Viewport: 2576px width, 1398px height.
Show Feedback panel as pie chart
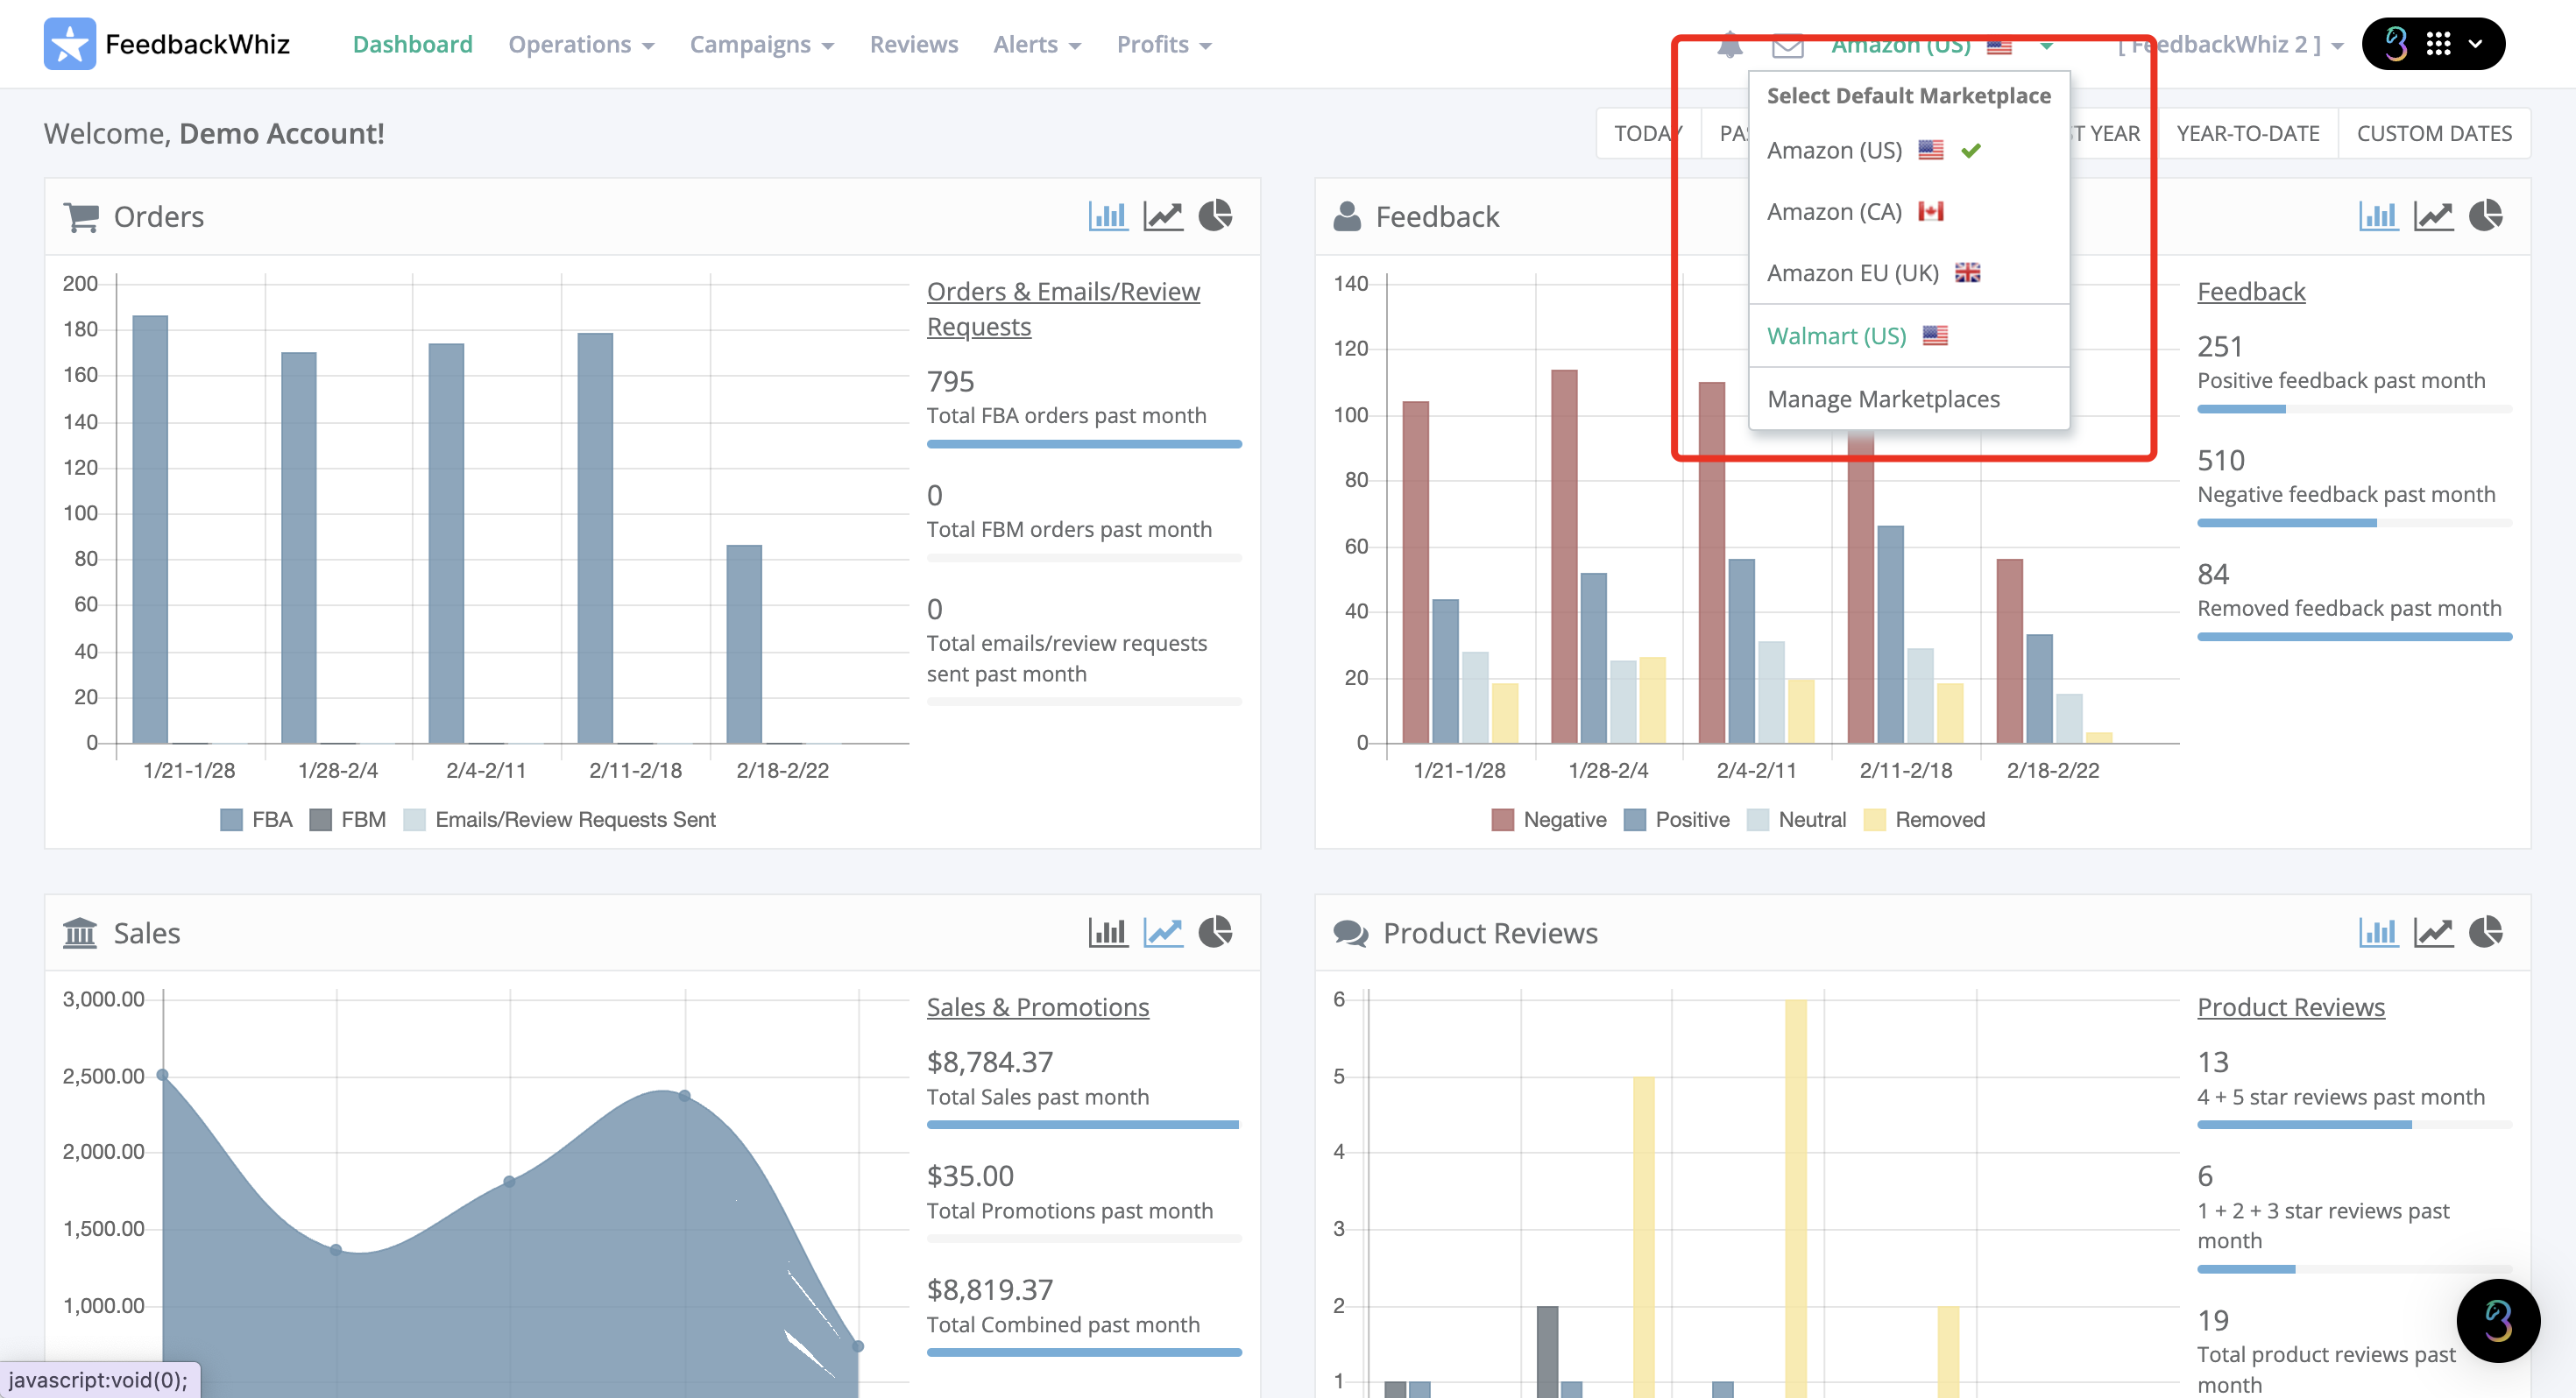[x=2486, y=216]
